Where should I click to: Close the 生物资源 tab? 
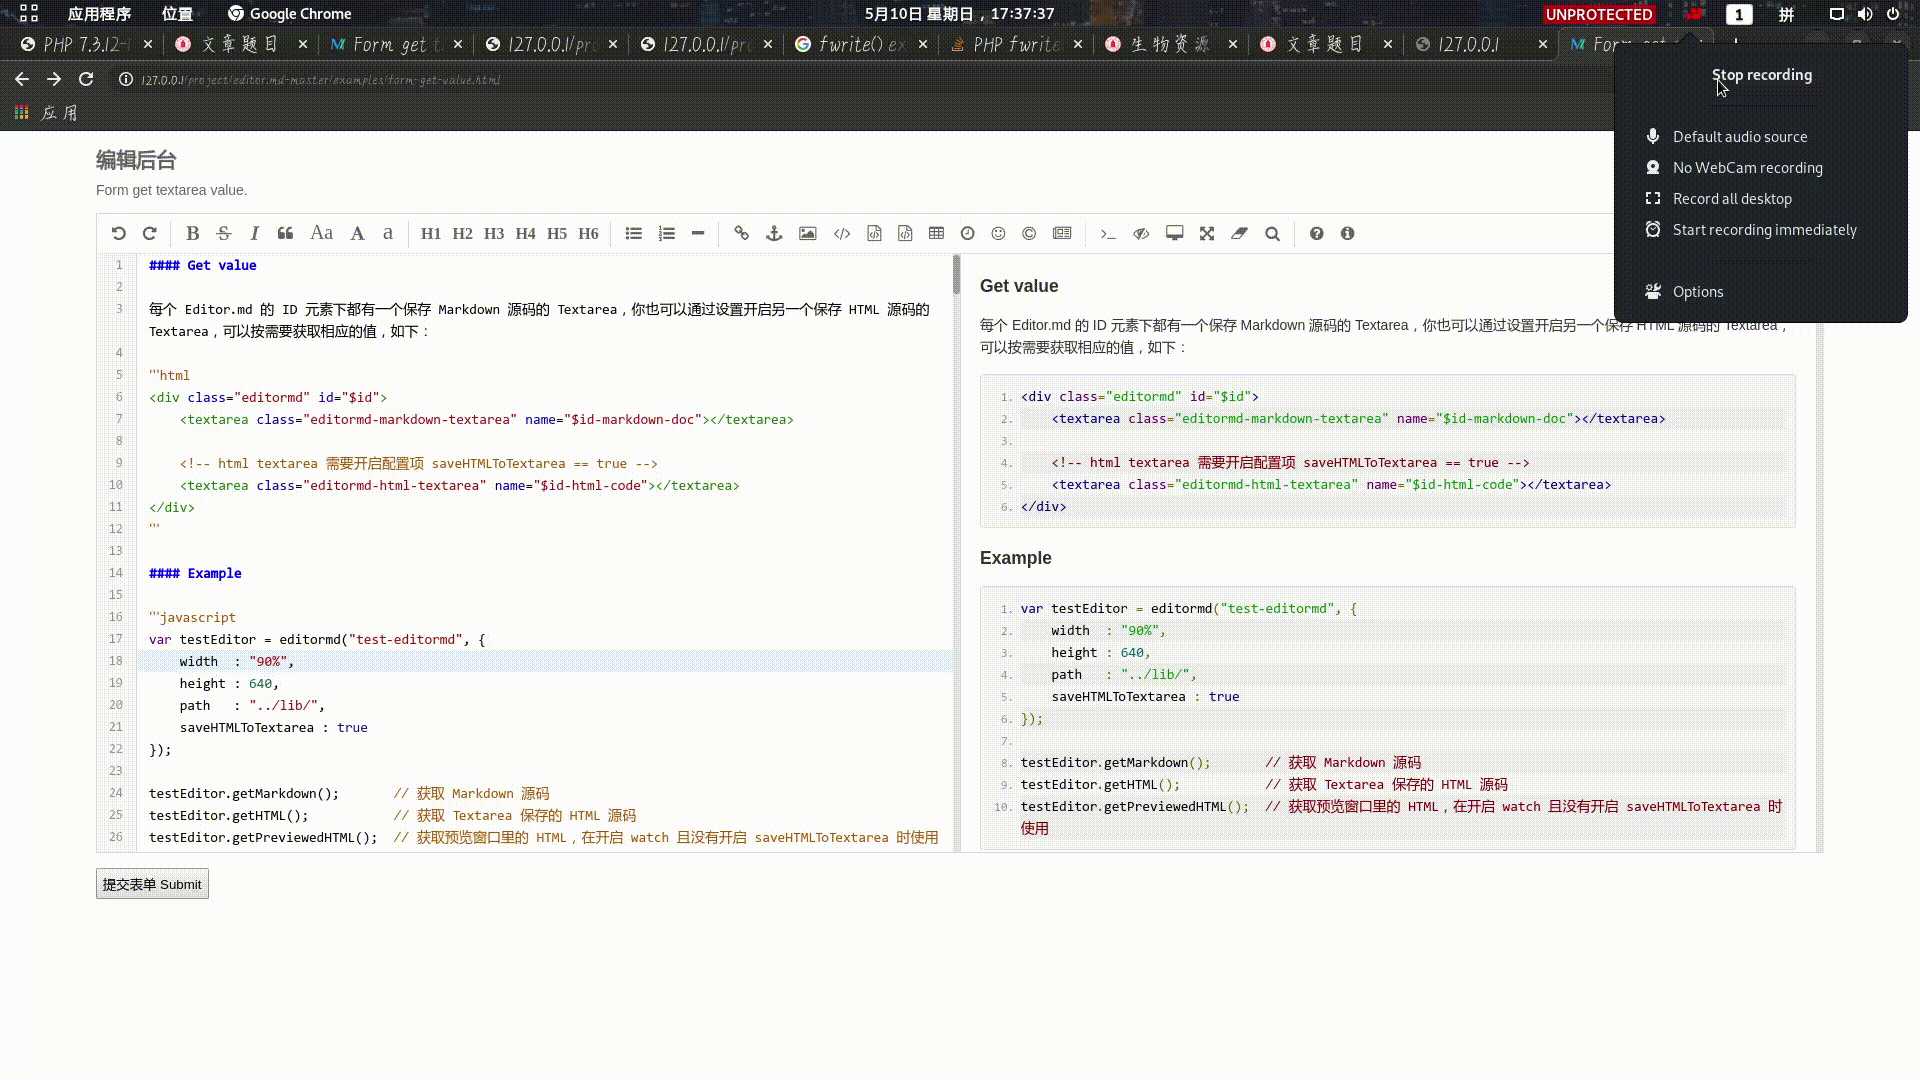(x=1232, y=44)
